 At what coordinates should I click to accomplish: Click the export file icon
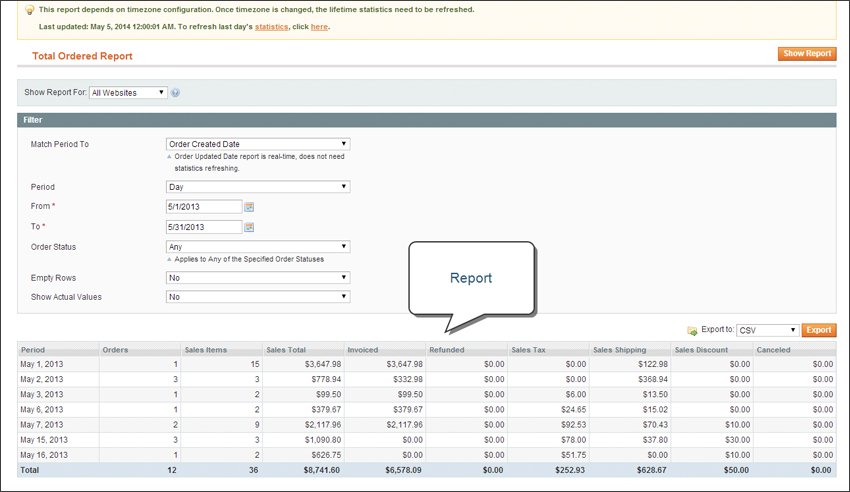click(692, 331)
